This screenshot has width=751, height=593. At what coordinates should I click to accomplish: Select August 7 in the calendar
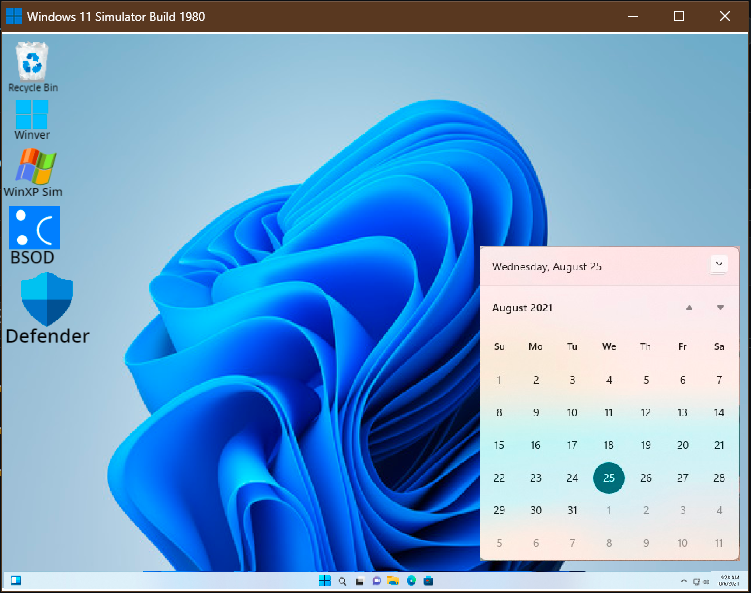tap(719, 380)
